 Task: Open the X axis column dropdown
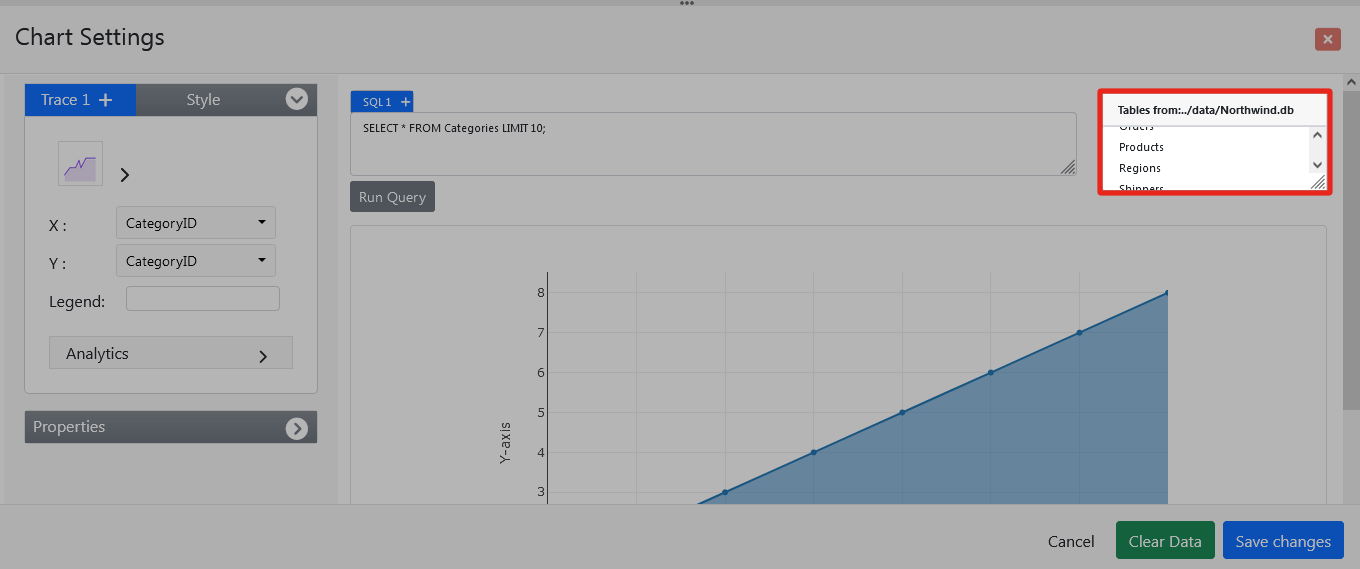click(x=196, y=223)
